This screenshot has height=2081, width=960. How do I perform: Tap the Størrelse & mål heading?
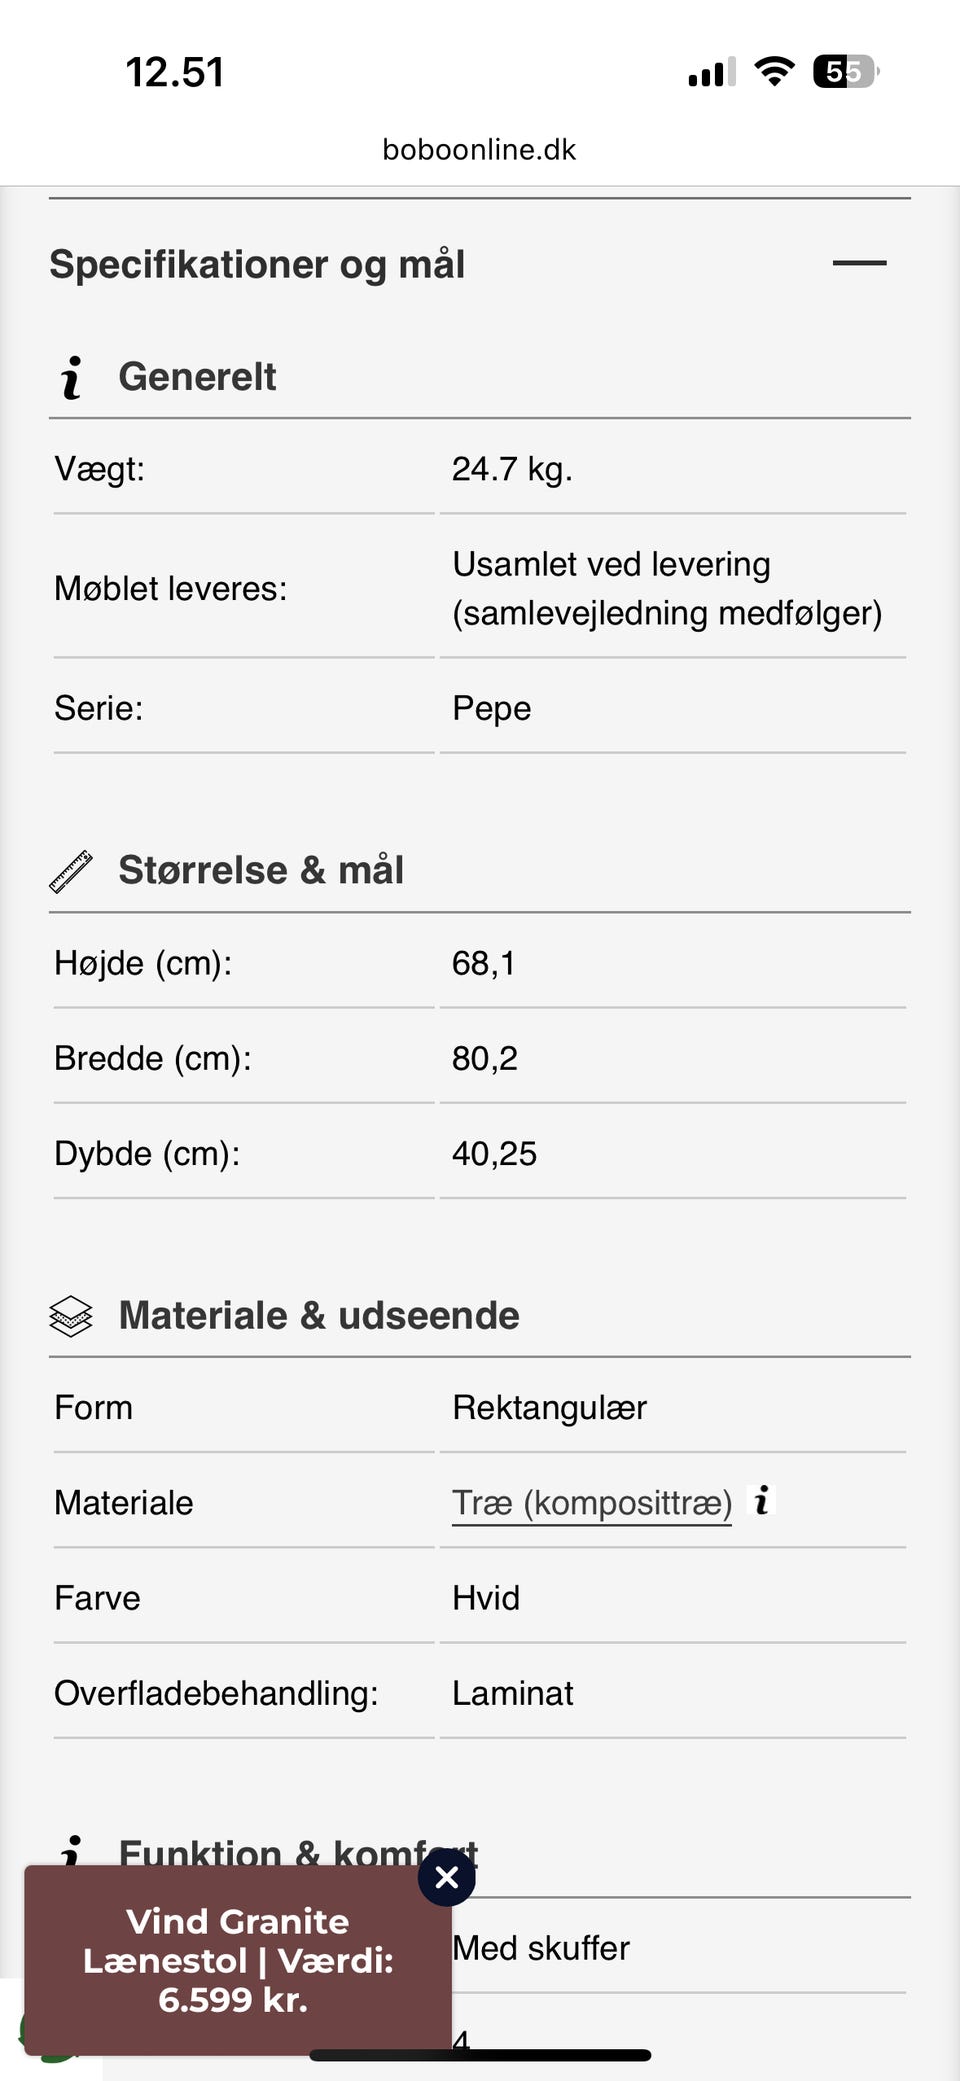[261, 870]
